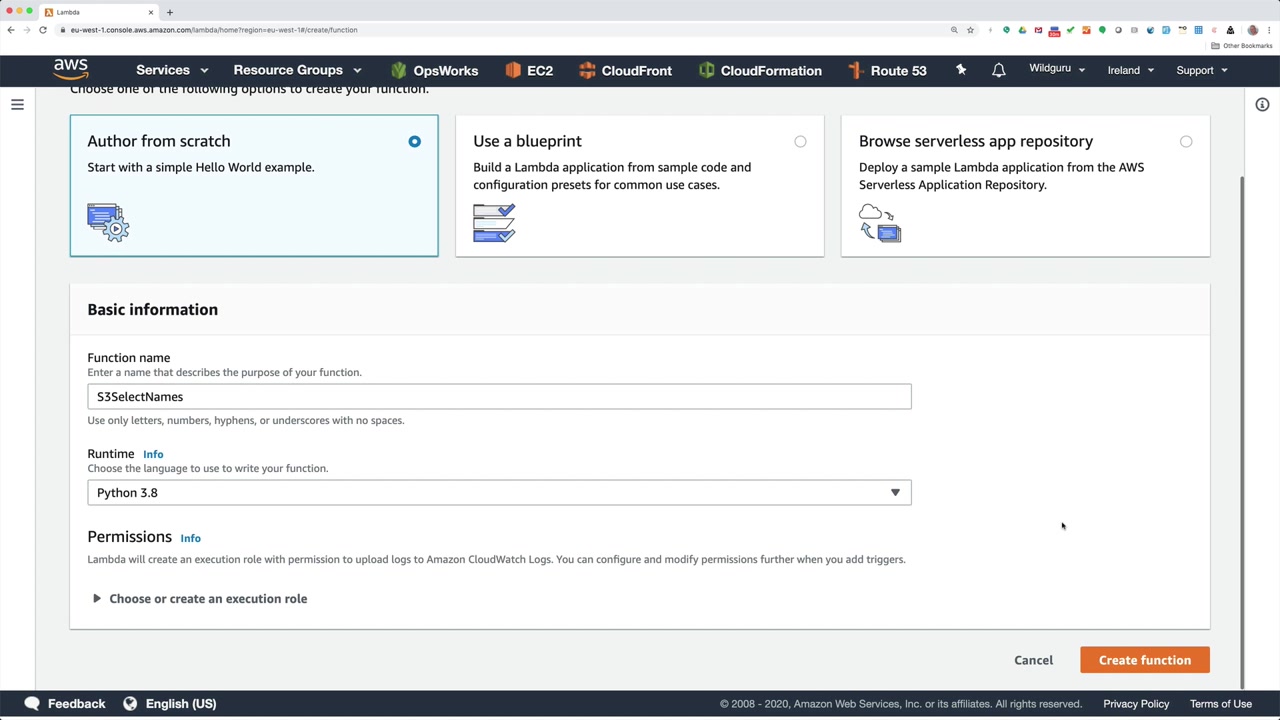The height and width of the screenshot is (720, 1280).
Task: Click the Chrome profile avatar
Action: (1253, 30)
